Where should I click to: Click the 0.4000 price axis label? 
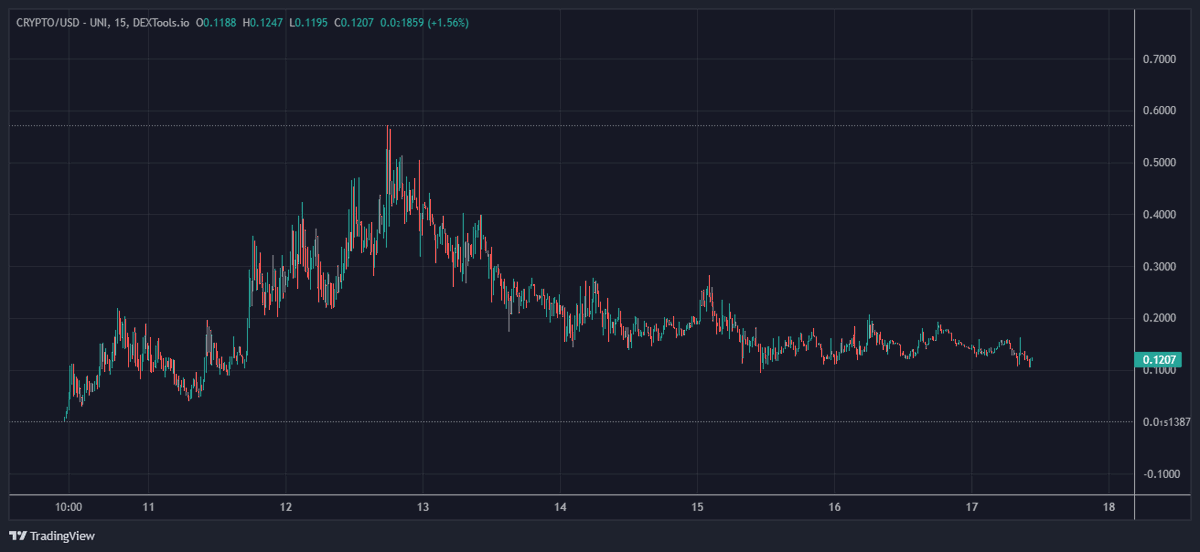click(x=1160, y=215)
